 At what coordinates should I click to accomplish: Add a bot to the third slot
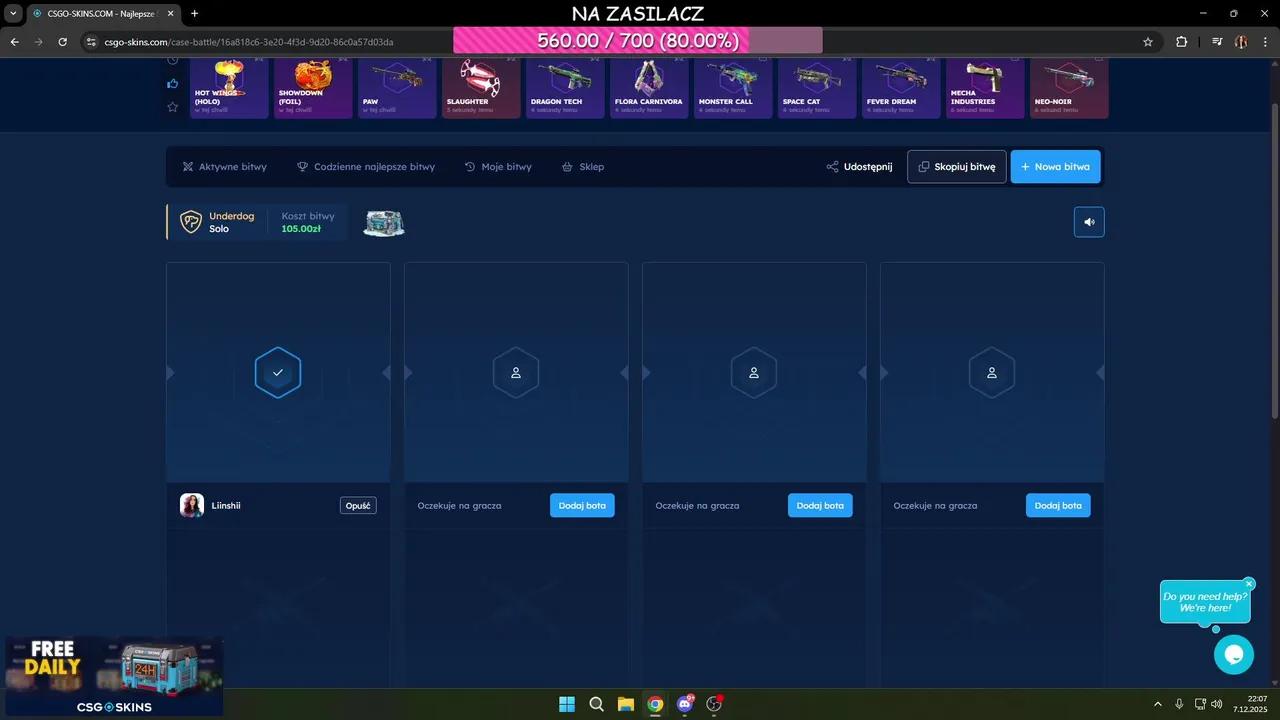tap(820, 506)
